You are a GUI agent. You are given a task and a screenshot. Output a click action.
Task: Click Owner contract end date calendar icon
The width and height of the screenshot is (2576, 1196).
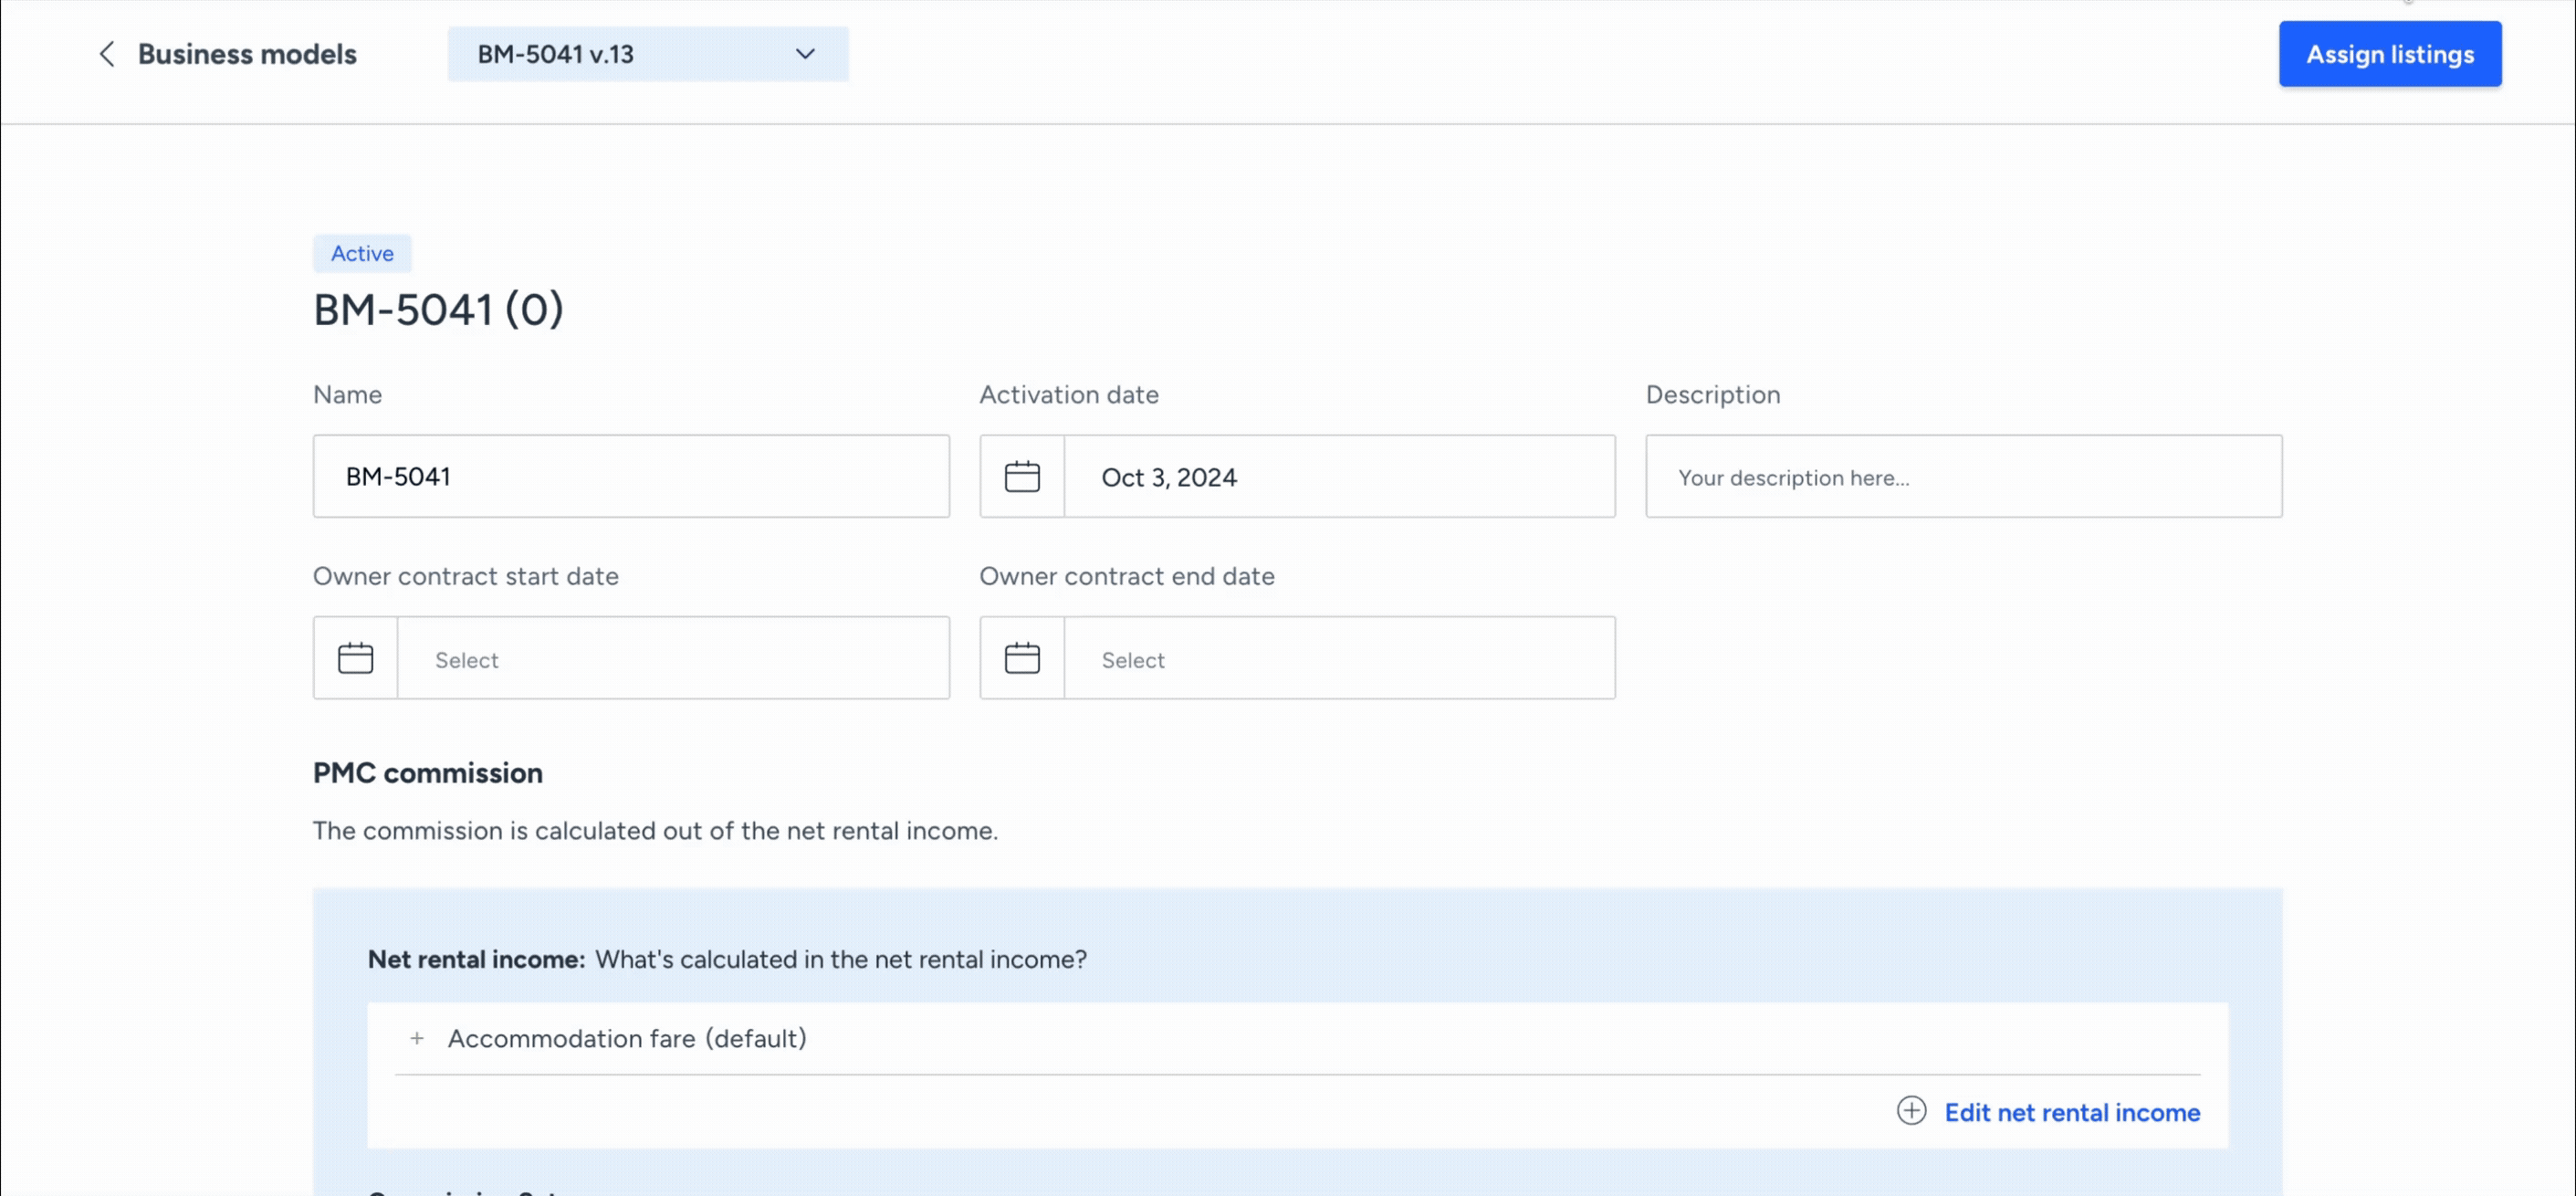(1021, 658)
